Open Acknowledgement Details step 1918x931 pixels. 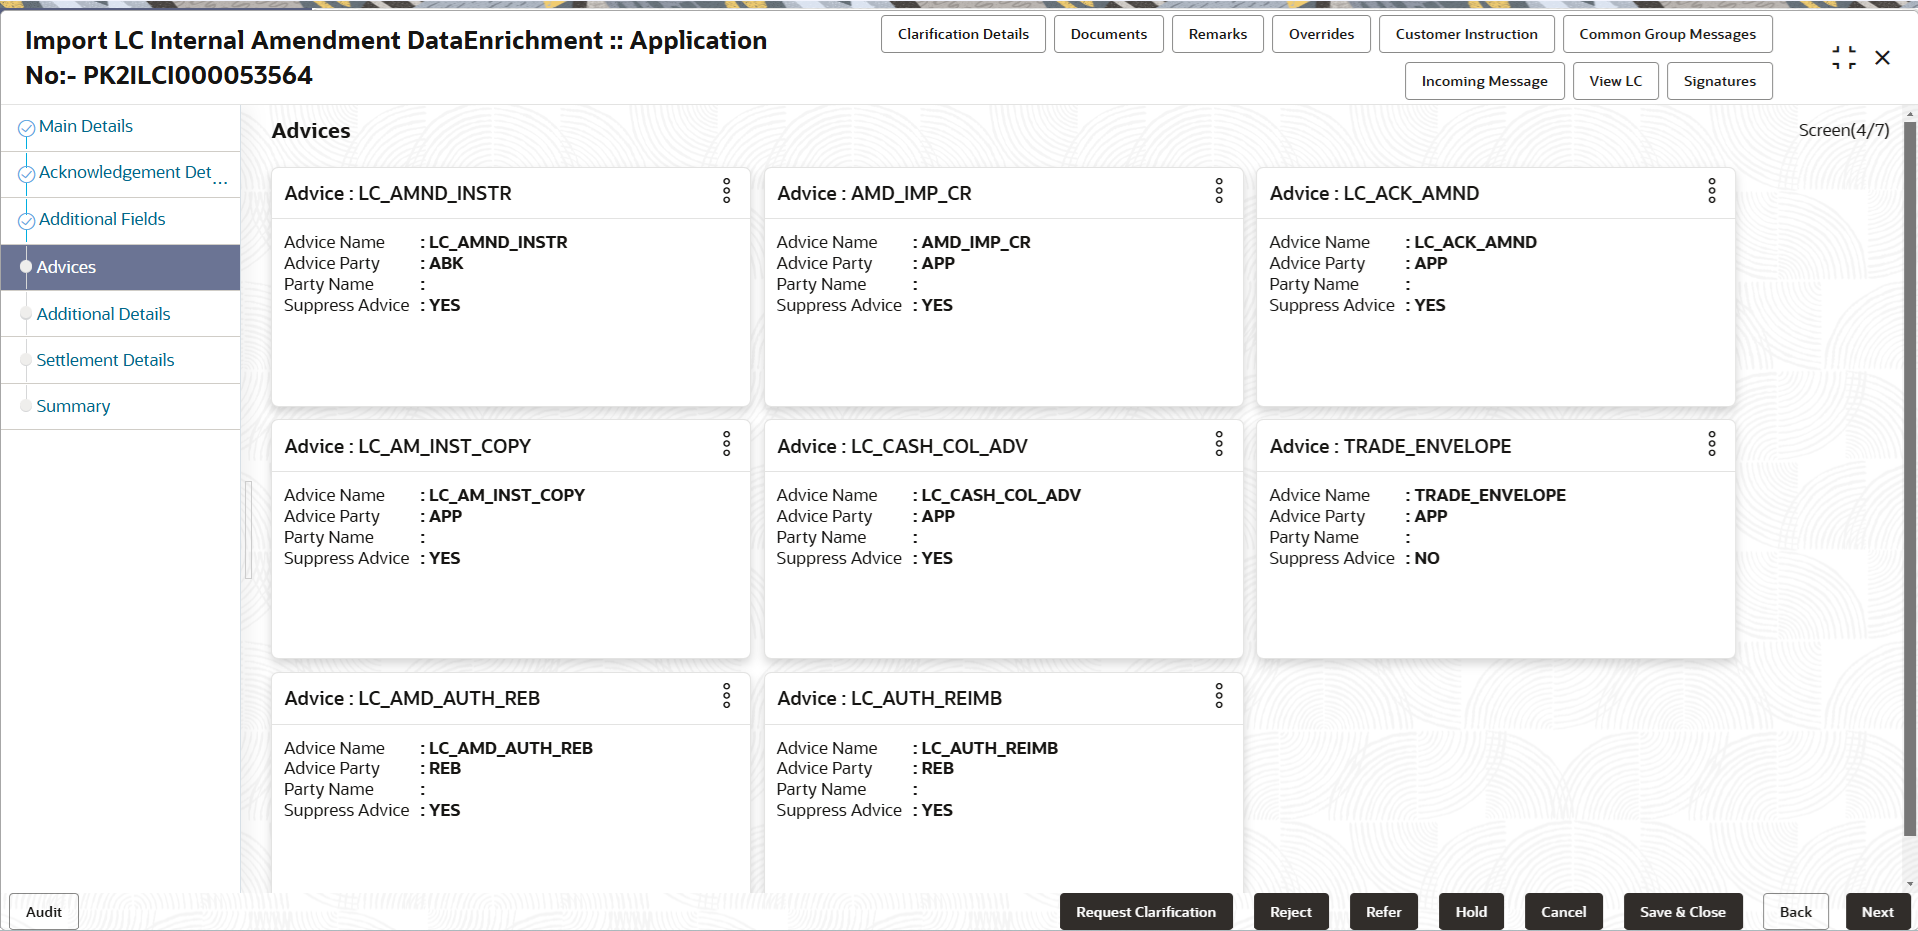click(x=125, y=172)
